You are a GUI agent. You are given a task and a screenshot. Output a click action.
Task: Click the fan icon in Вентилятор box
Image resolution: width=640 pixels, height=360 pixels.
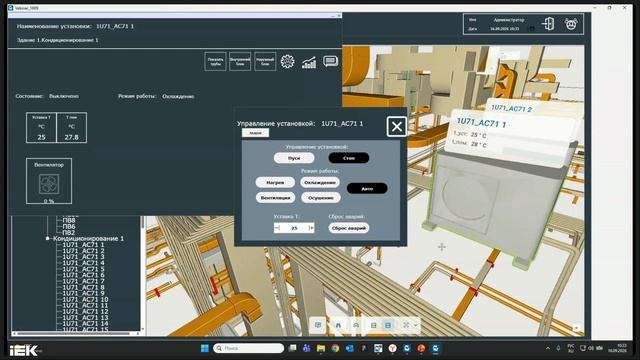click(49, 184)
